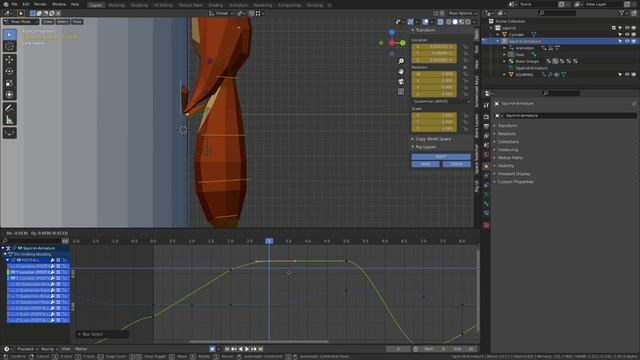
Task: Expand the Viewport Display panel
Action: point(513,174)
